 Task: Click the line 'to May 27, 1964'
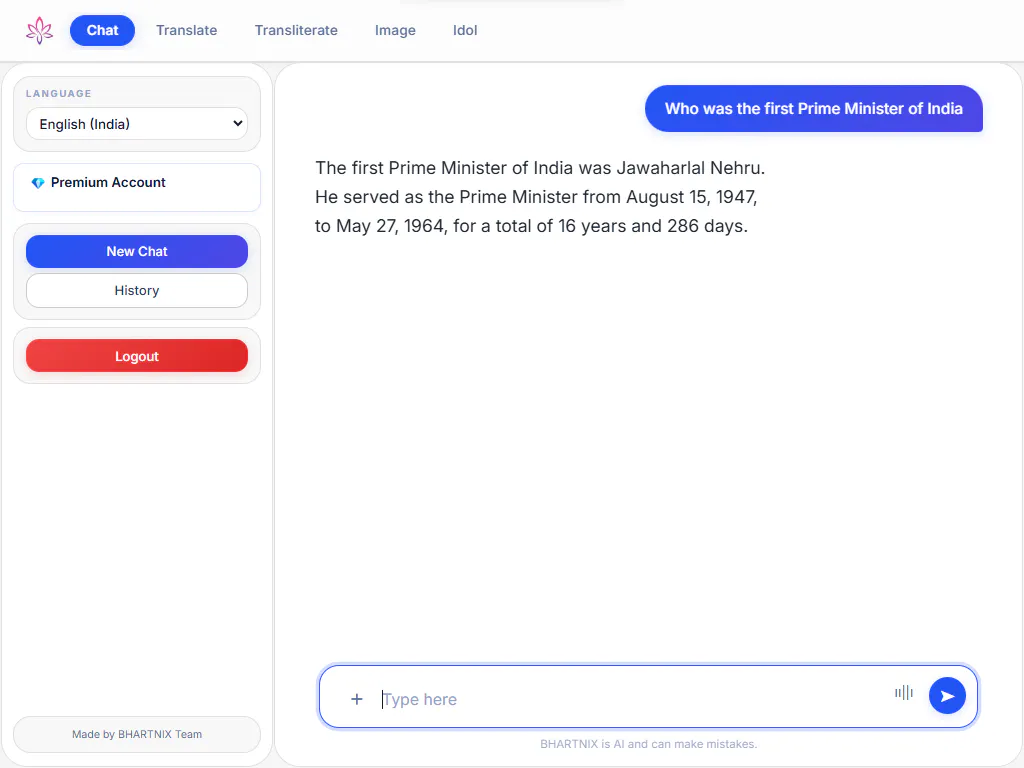click(x=532, y=226)
